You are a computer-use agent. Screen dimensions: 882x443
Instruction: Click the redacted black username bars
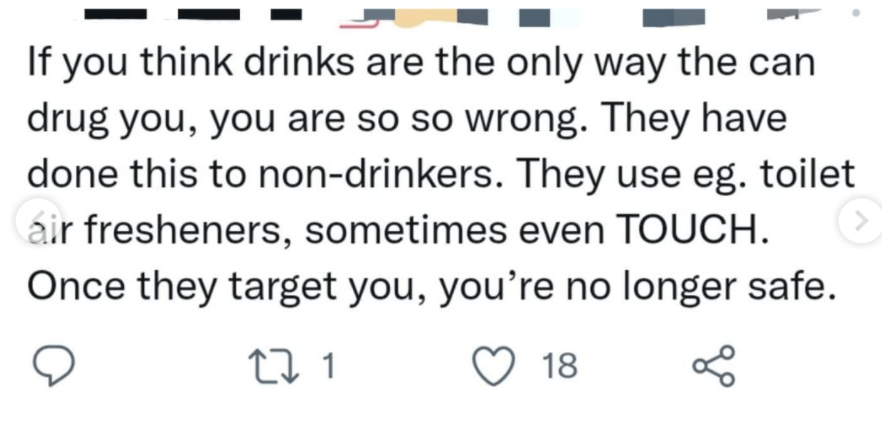194,14
